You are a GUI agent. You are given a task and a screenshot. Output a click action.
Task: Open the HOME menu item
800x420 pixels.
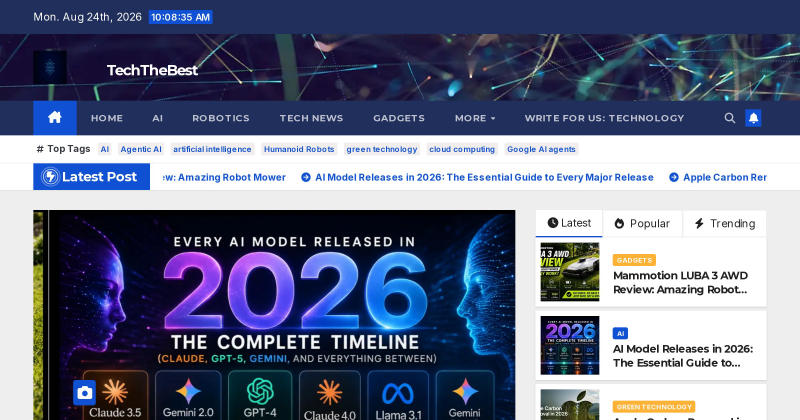coord(107,118)
